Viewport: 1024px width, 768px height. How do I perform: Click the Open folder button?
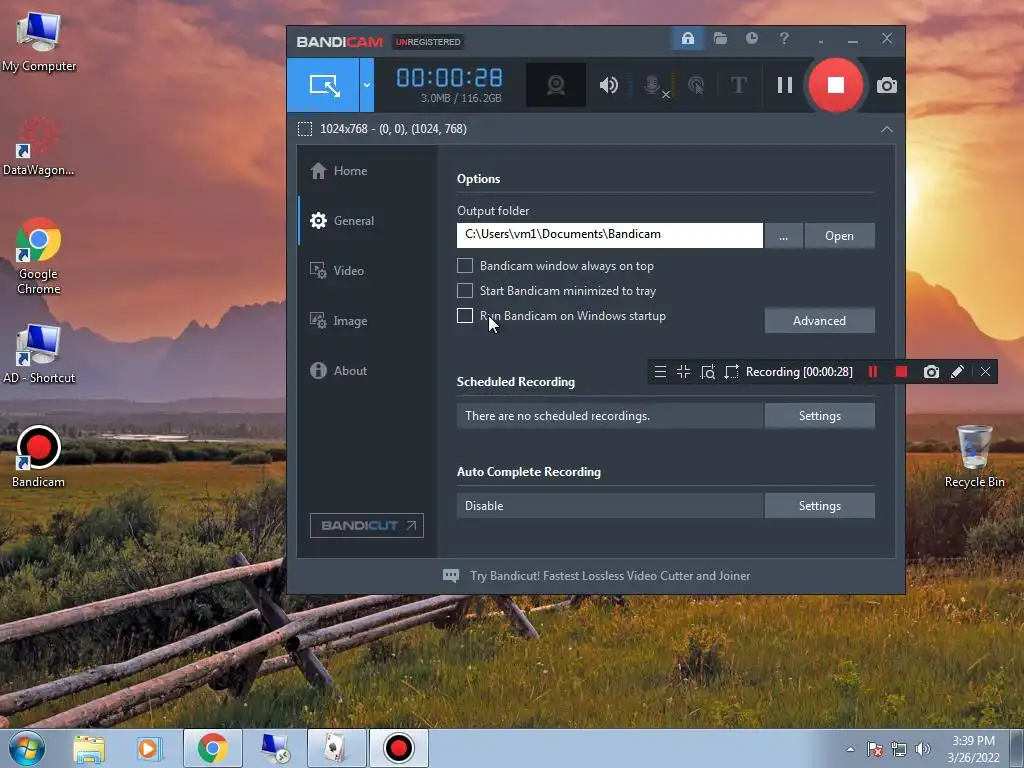(839, 236)
